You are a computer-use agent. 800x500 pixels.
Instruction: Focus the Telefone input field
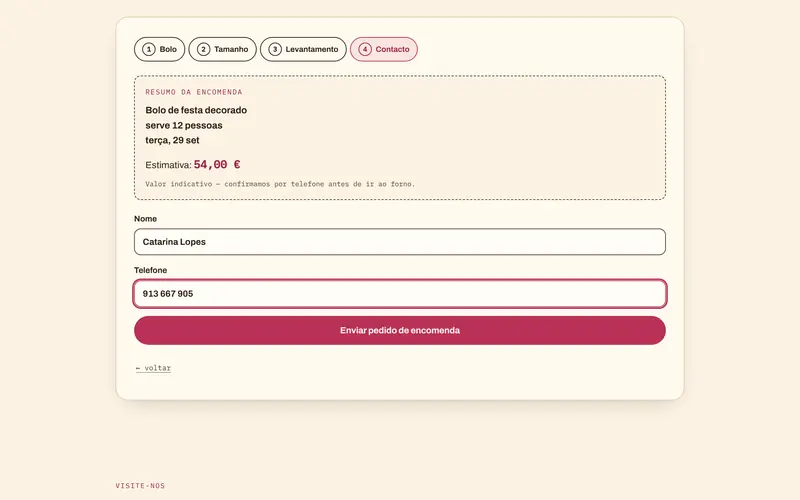[399, 294]
